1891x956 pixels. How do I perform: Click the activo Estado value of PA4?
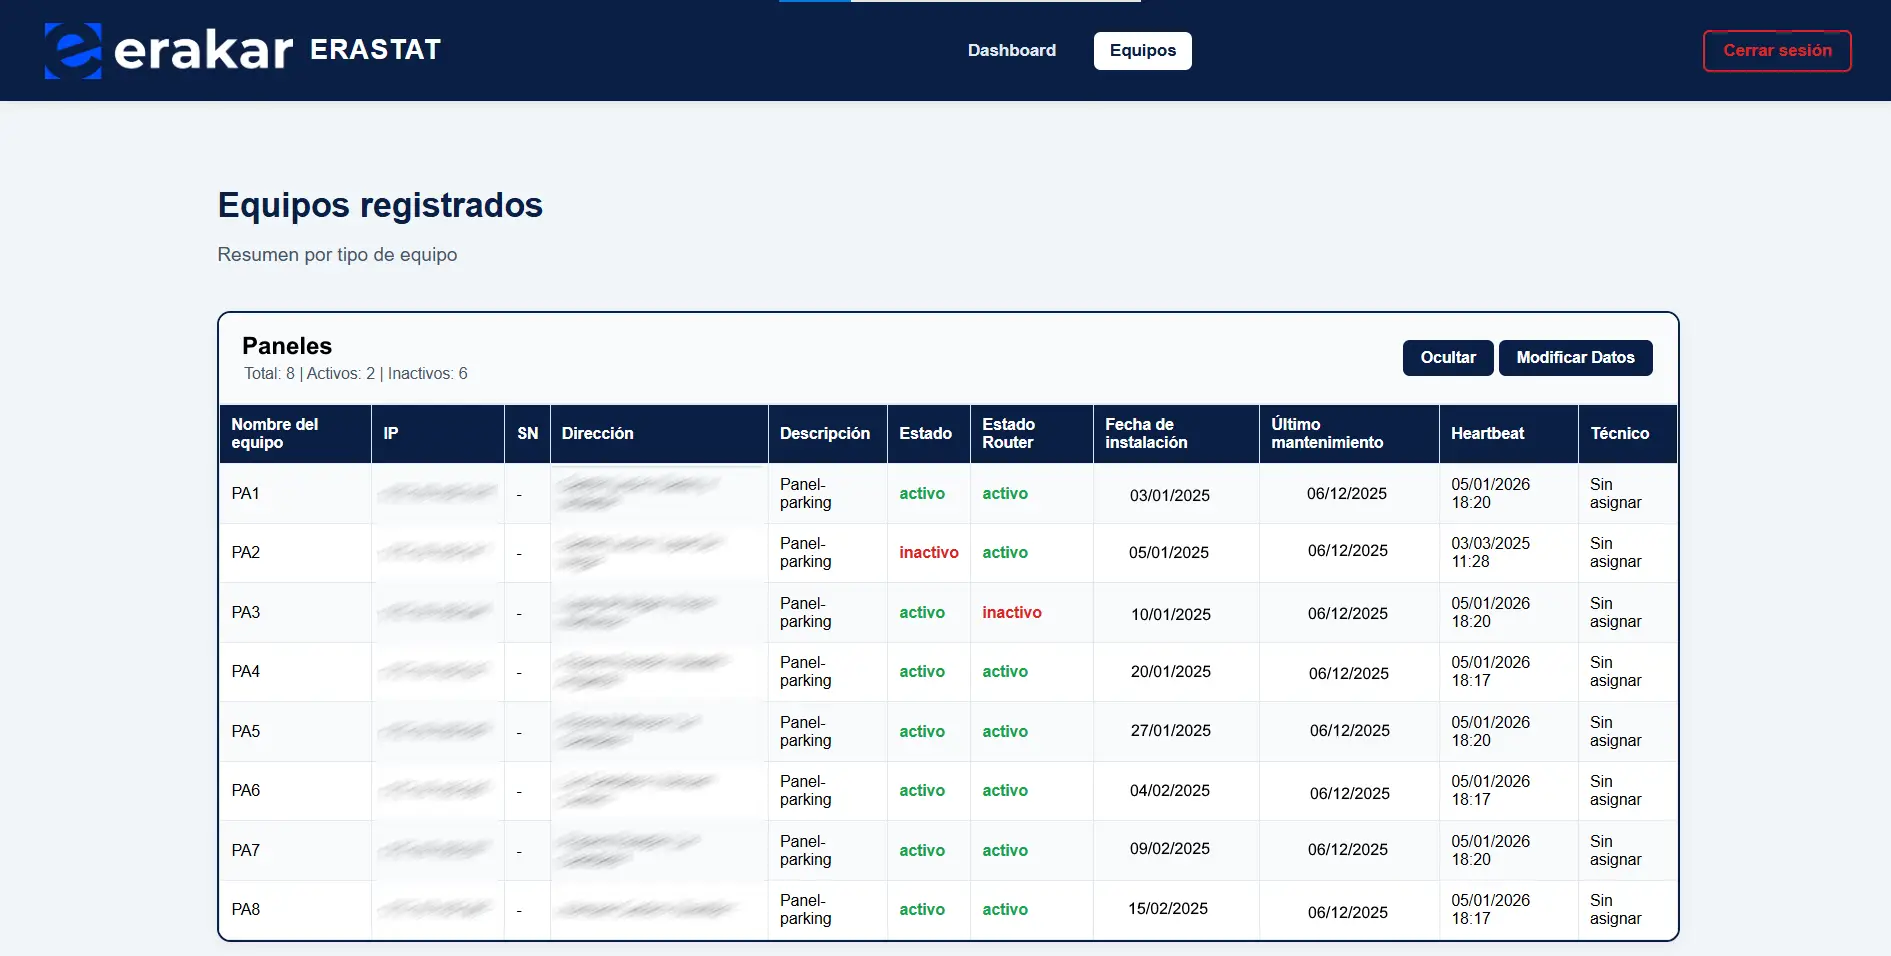[922, 671]
